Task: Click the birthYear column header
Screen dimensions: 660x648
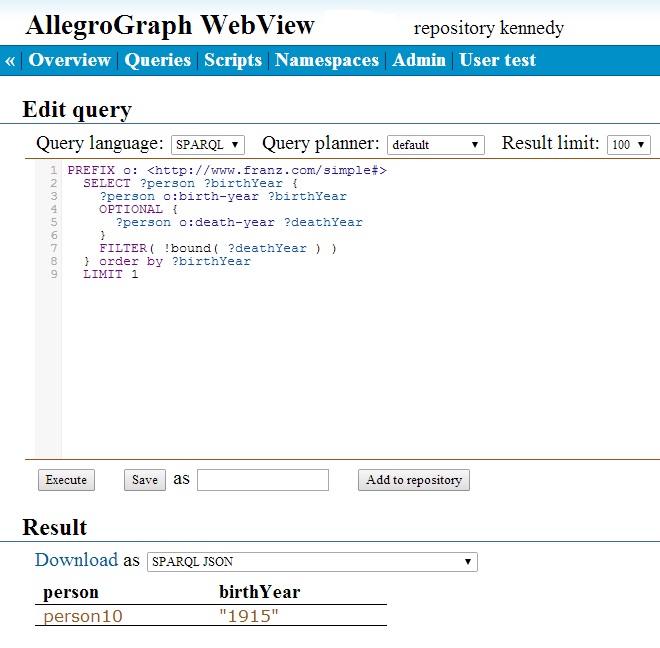Action: tap(260, 592)
